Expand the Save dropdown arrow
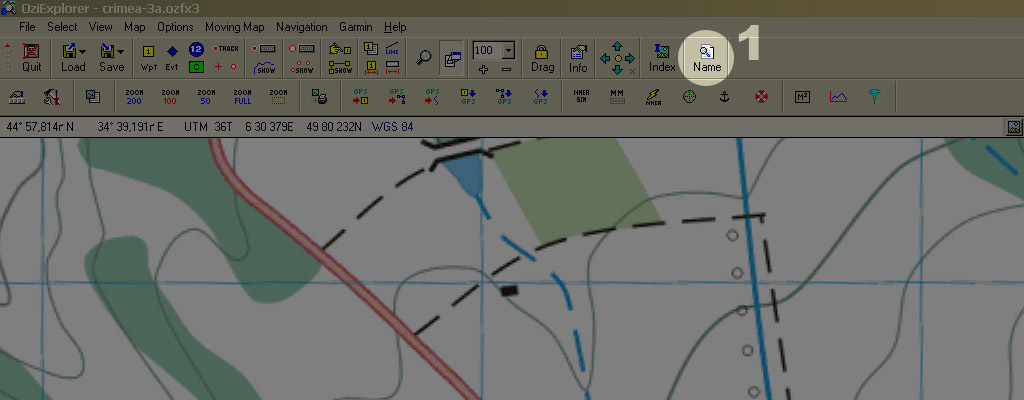Screen dimensions: 1024x400 120,51
